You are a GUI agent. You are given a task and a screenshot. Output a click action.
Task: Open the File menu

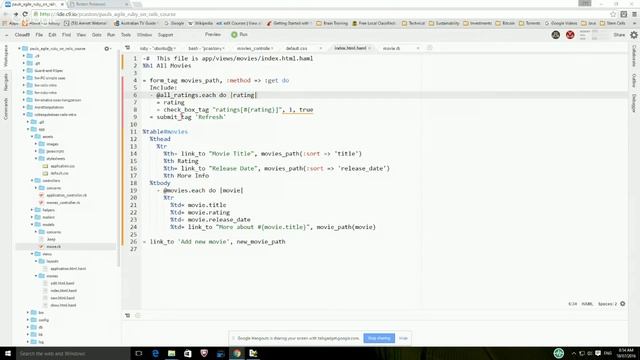(x=39, y=35)
